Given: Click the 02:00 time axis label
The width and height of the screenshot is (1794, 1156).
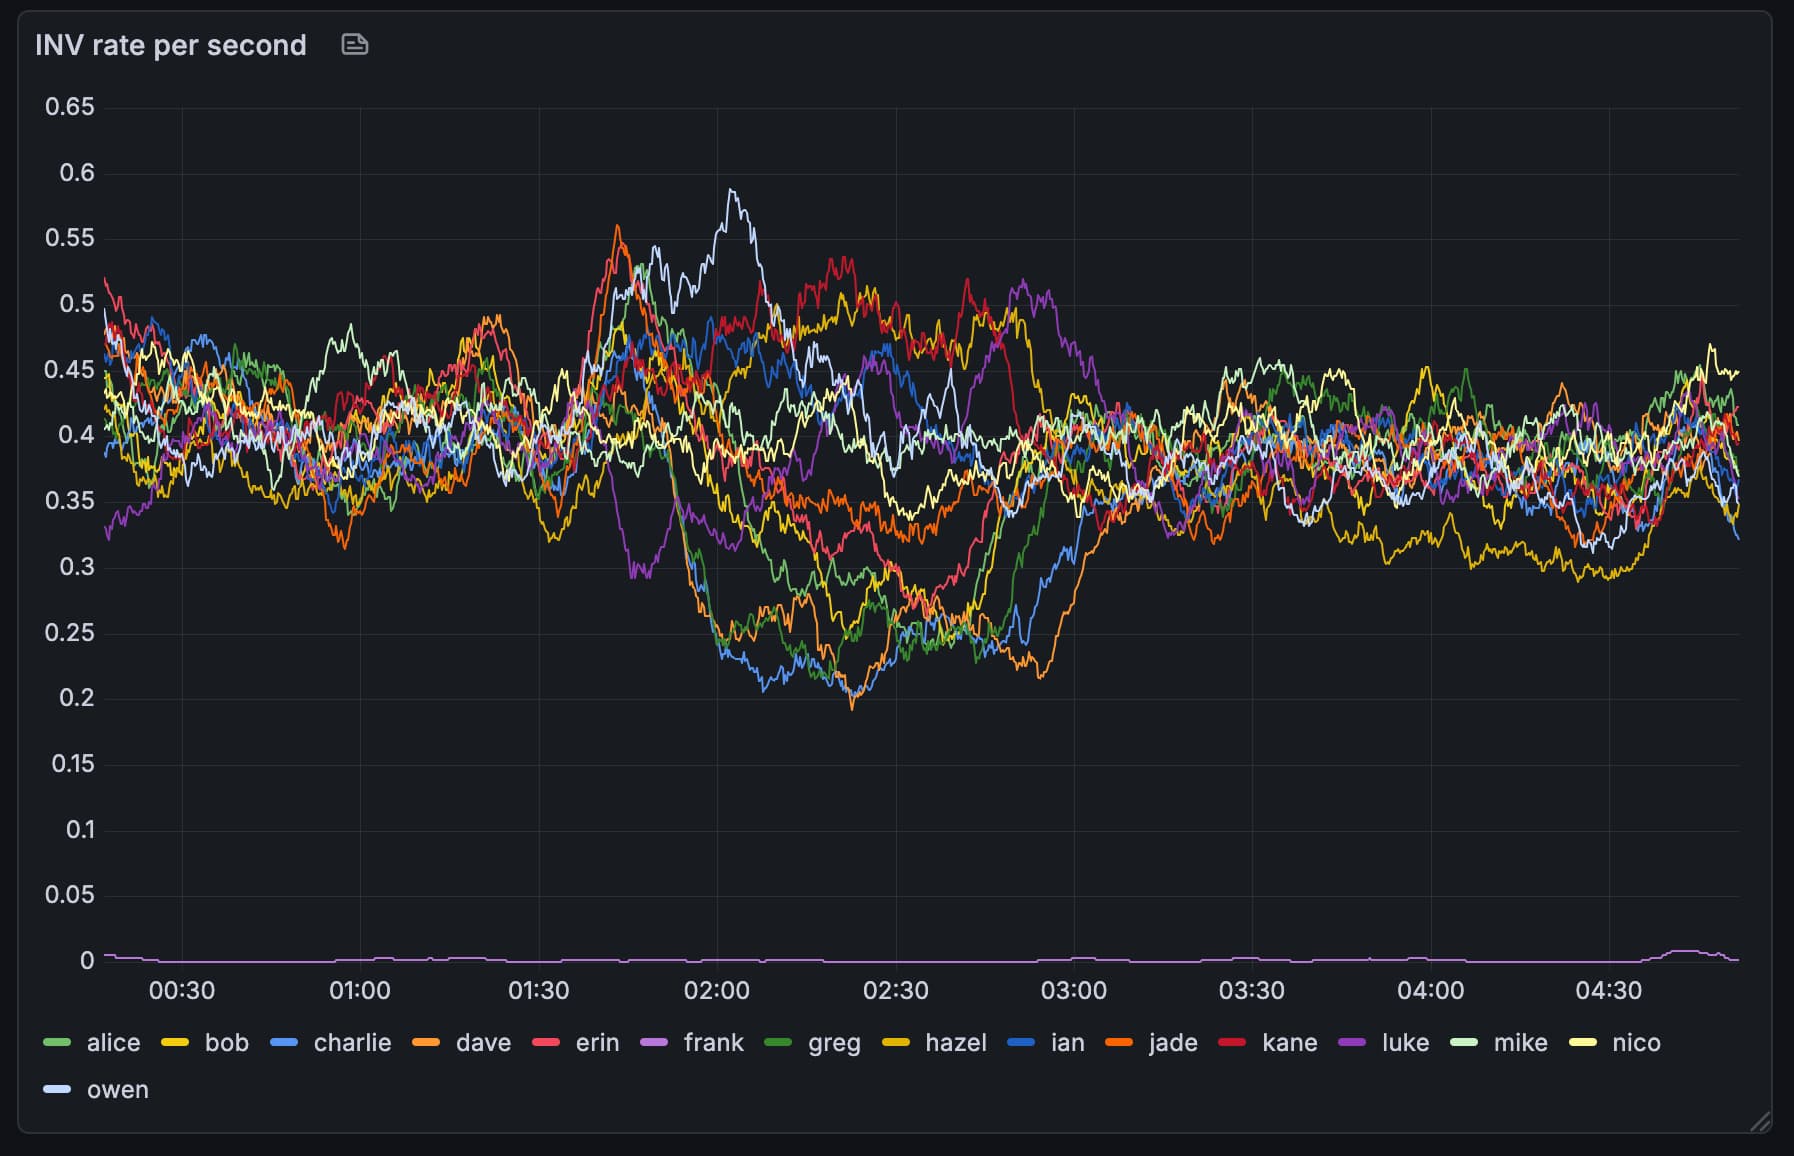Looking at the screenshot, I should coord(716,991).
